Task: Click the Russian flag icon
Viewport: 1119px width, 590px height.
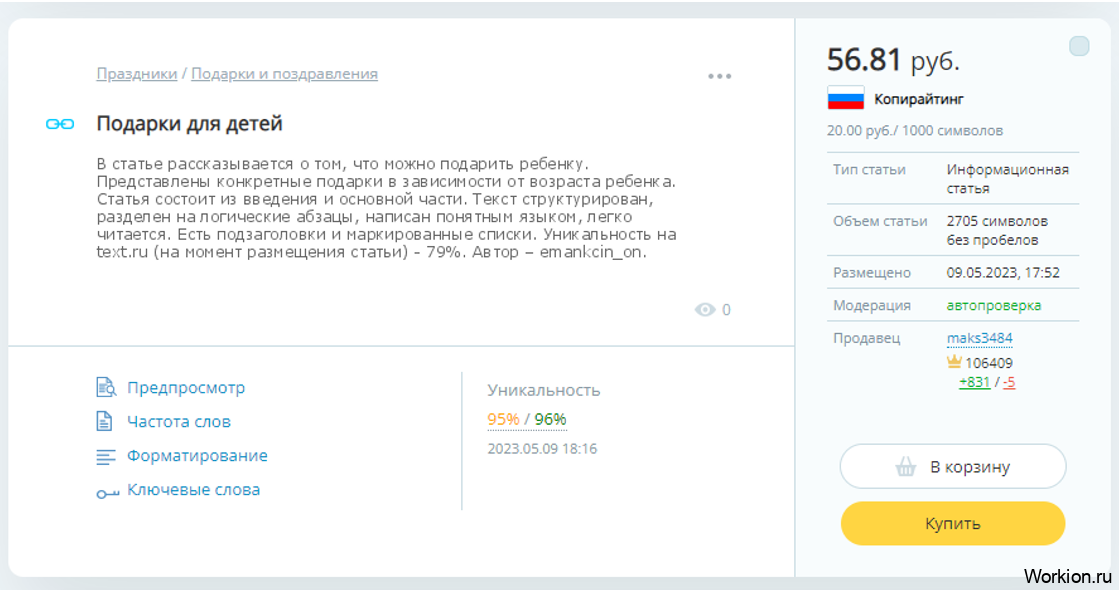Action: click(846, 98)
